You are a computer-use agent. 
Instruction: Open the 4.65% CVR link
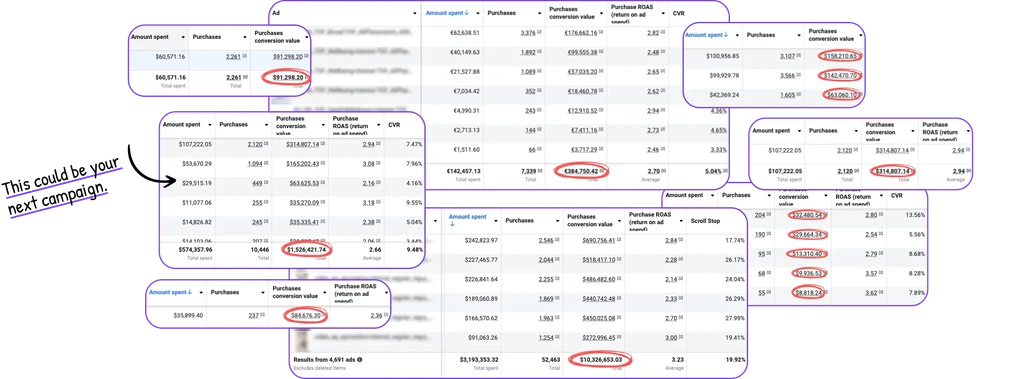pyautogui.click(x=718, y=131)
